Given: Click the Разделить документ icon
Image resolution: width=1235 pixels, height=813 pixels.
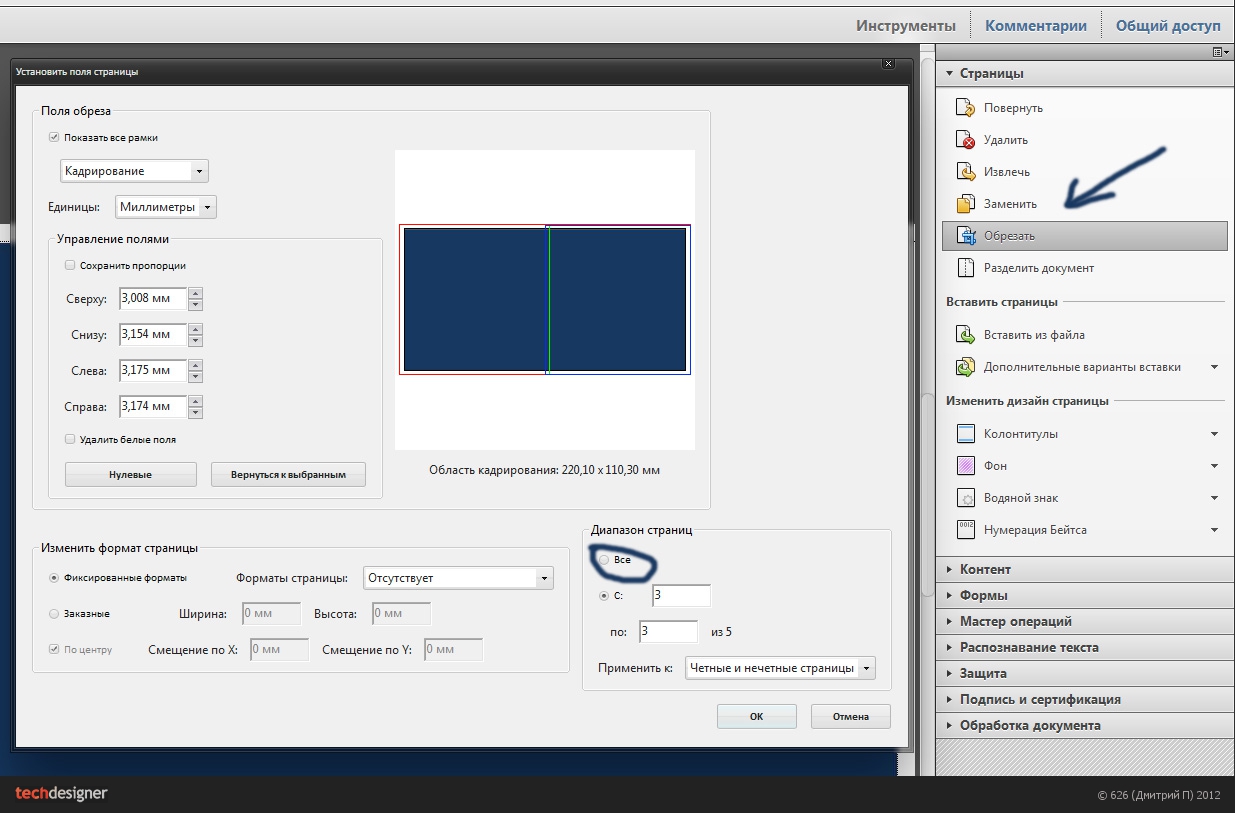Looking at the screenshot, I should click(x=965, y=268).
